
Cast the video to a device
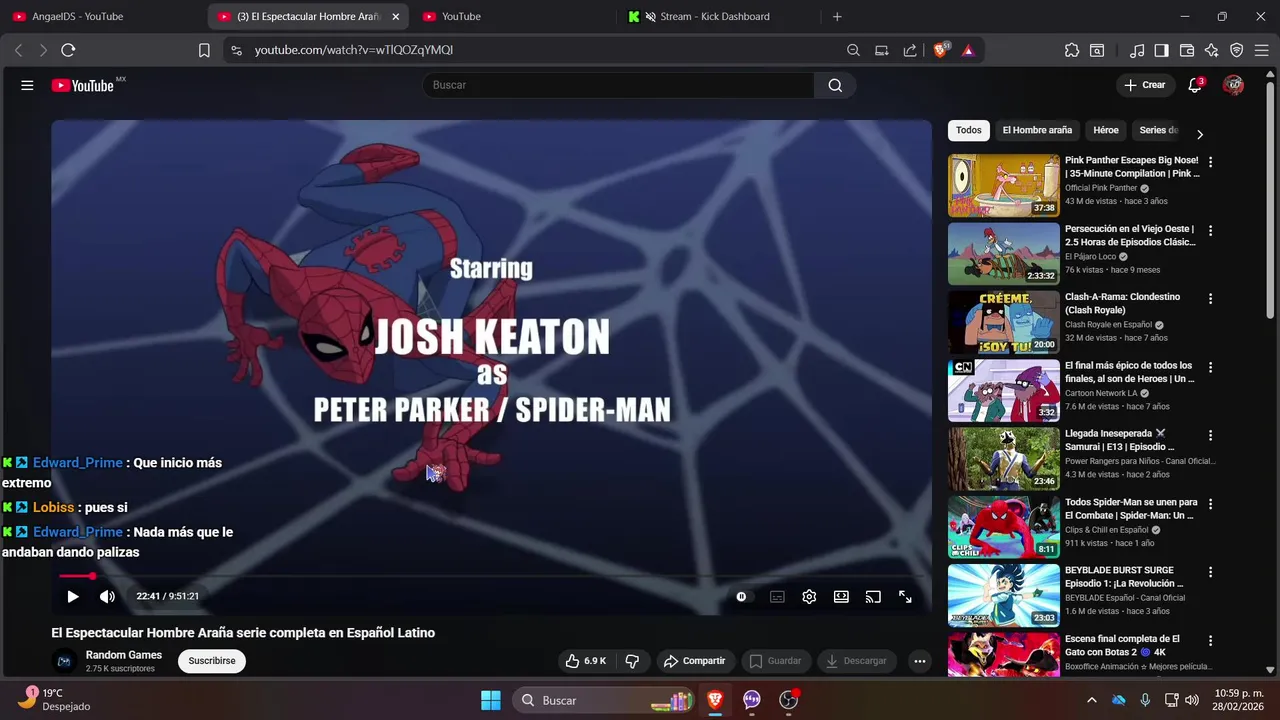point(873,596)
